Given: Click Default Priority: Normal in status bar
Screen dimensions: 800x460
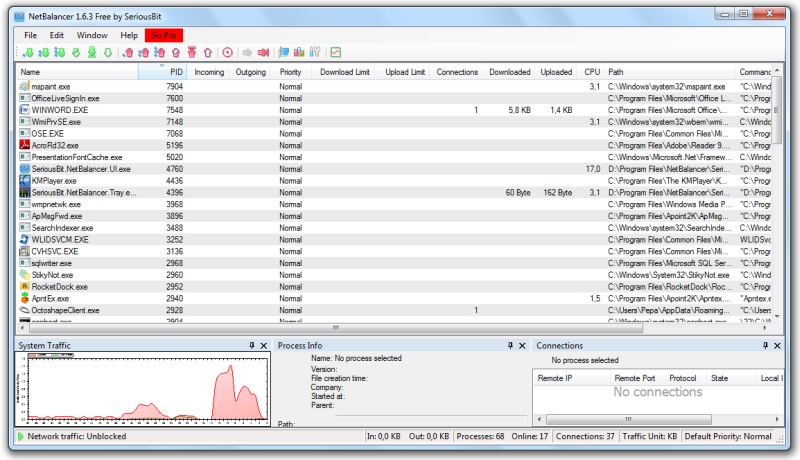Looking at the screenshot, I should (728, 437).
